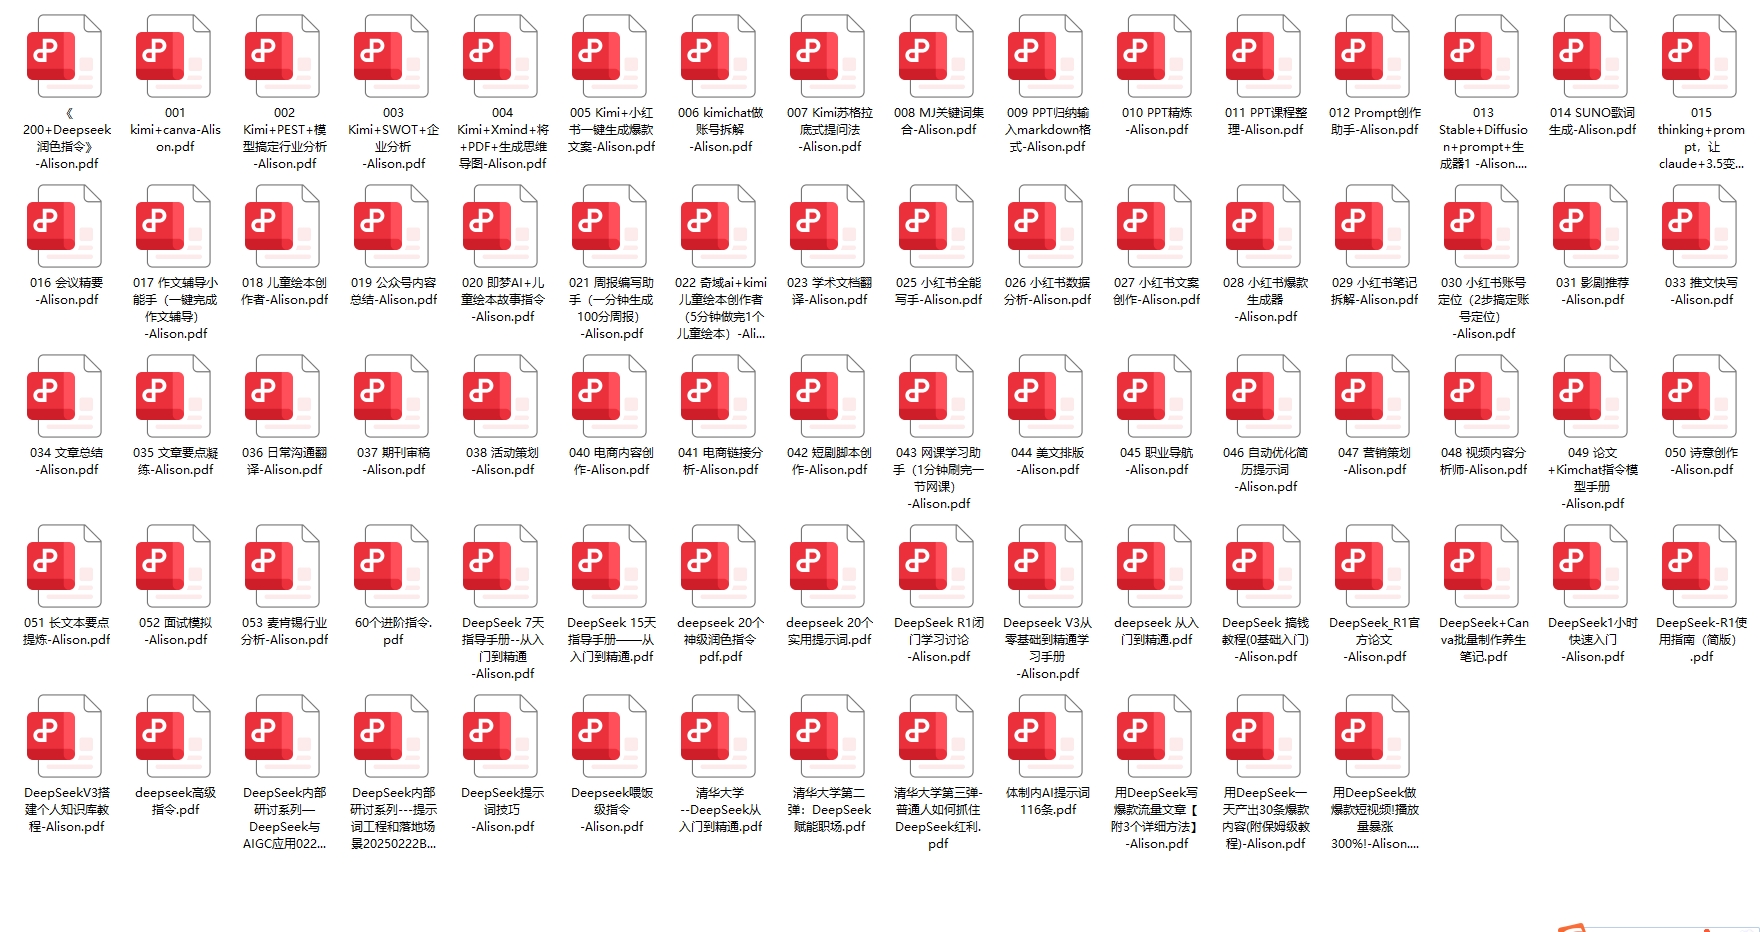
Task: Click the 025 小红书全能写手 PDF icon
Action: pos(936,226)
